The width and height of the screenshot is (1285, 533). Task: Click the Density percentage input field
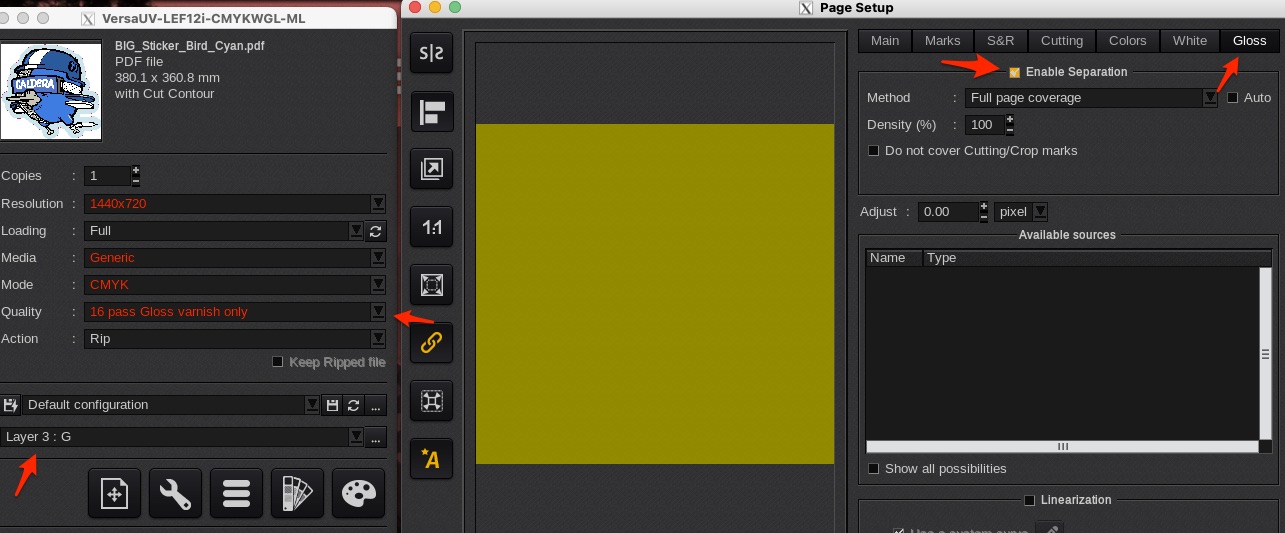(x=984, y=125)
